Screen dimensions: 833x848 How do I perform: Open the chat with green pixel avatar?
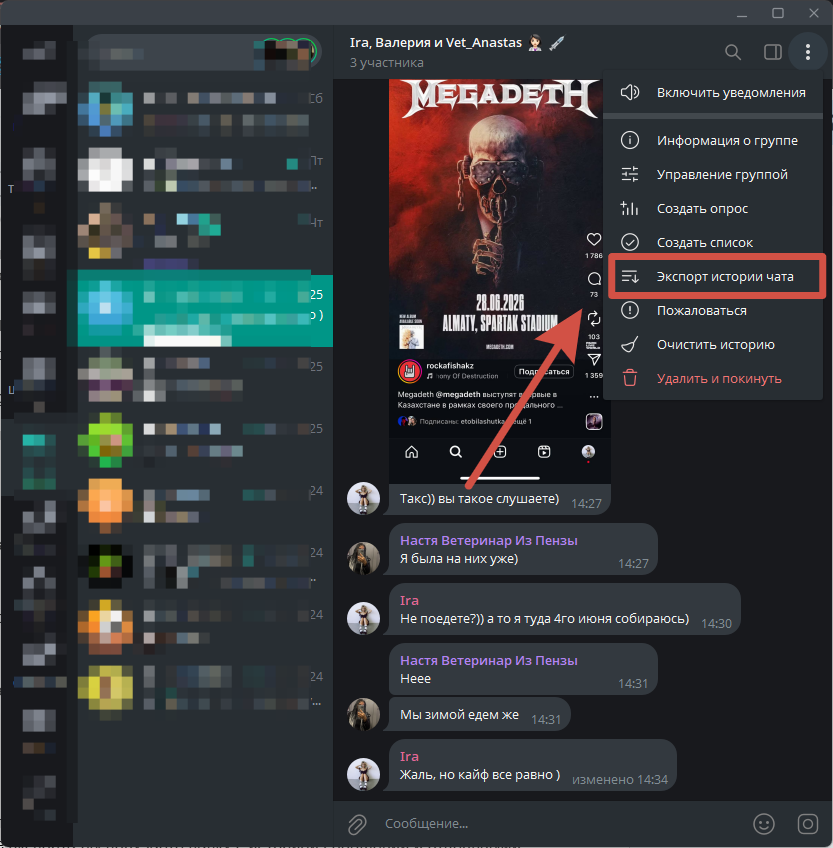105,440
